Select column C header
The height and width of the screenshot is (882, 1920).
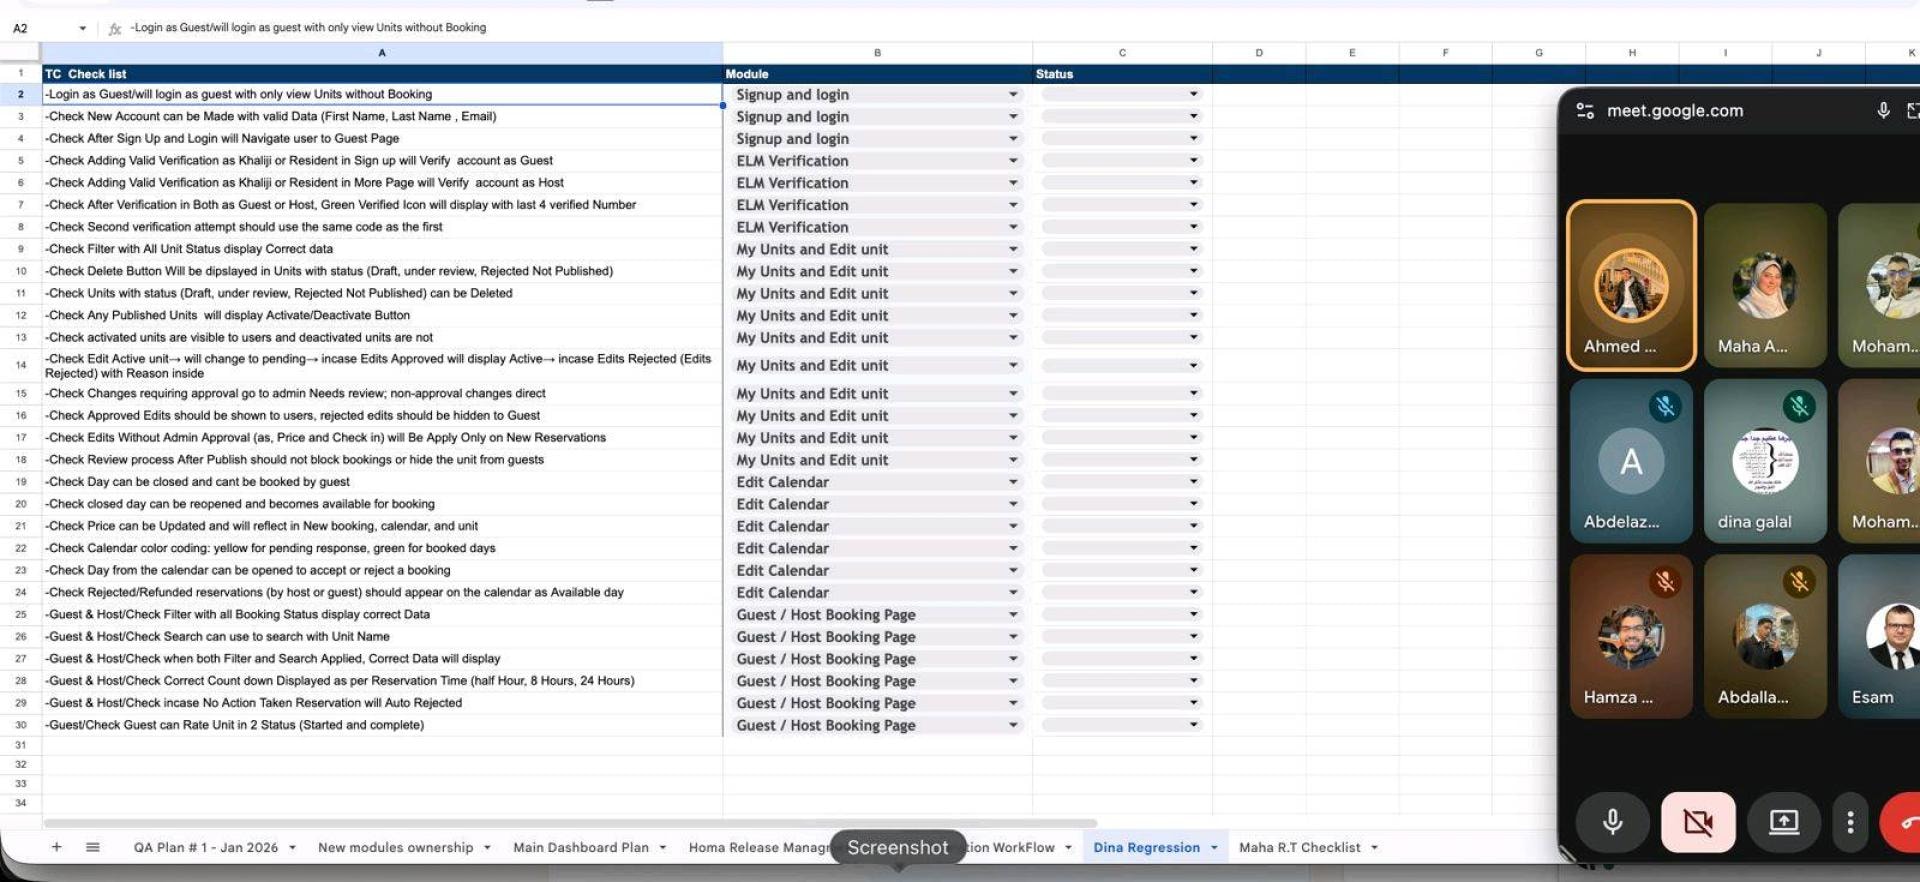(1122, 53)
